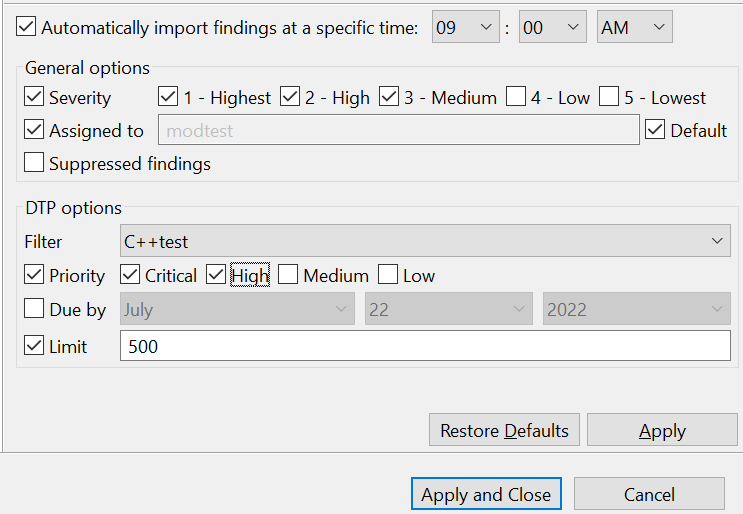Screen dimensions: 743x514
Task: Open the AM/PM dropdown
Action: 634,27
